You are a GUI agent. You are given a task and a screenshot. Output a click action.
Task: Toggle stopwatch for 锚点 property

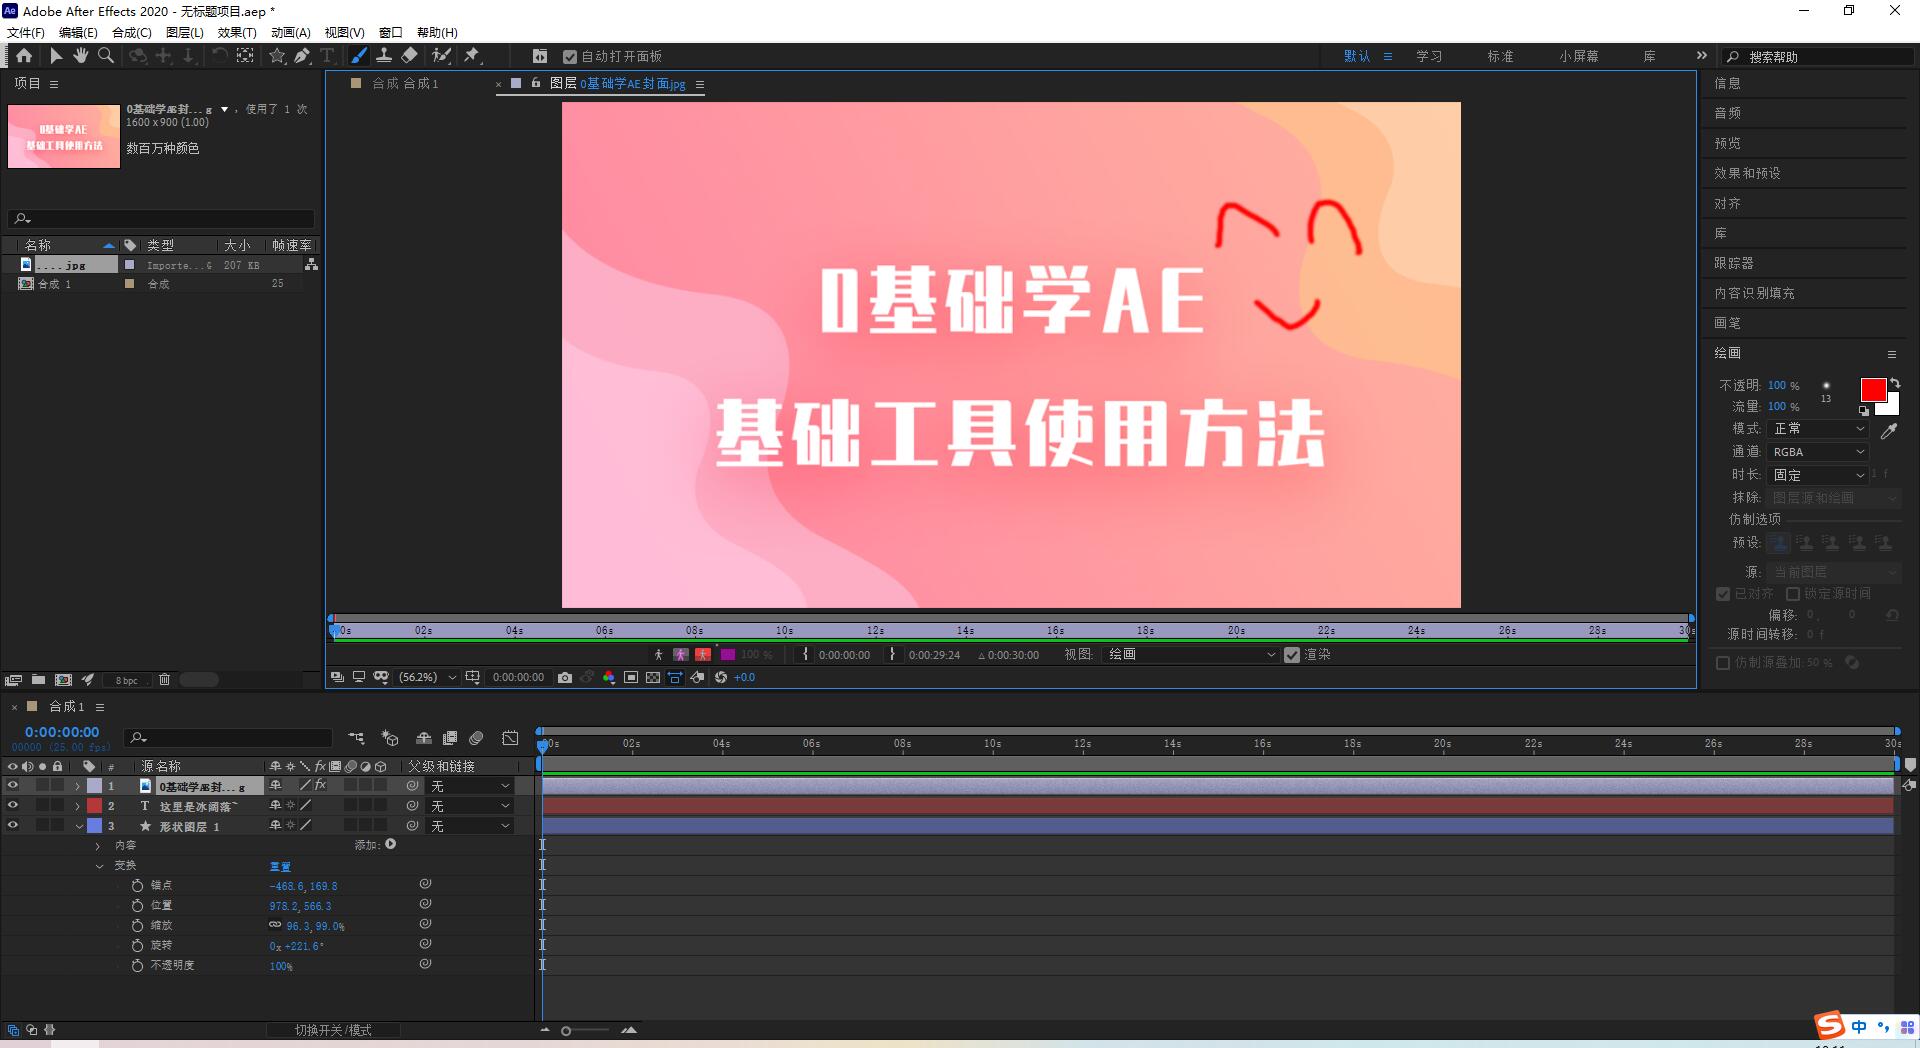click(x=138, y=886)
